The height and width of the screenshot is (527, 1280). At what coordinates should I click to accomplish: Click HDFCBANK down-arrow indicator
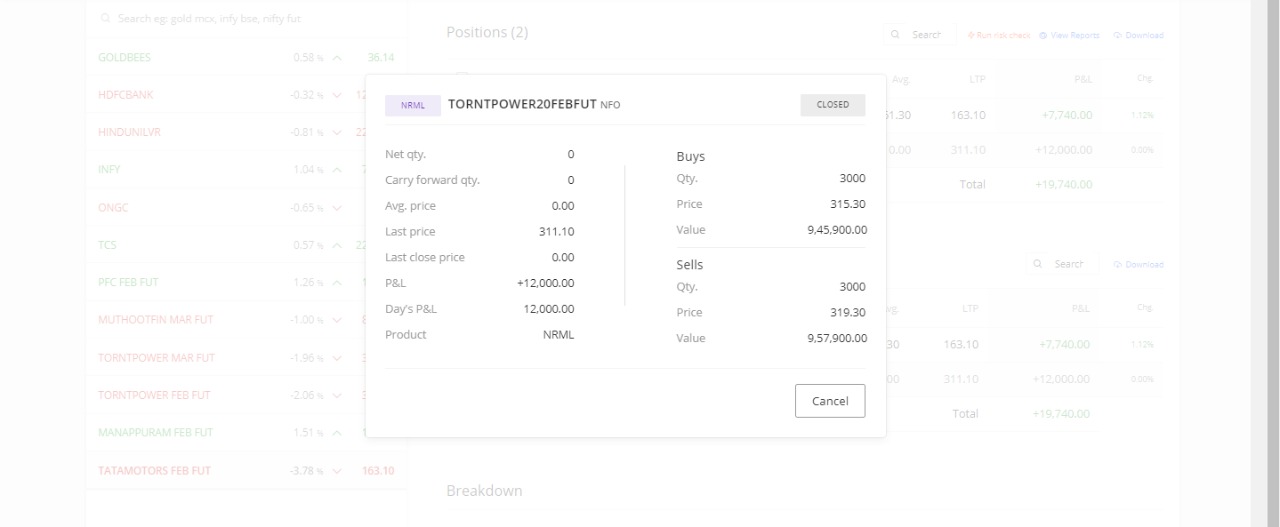338,95
